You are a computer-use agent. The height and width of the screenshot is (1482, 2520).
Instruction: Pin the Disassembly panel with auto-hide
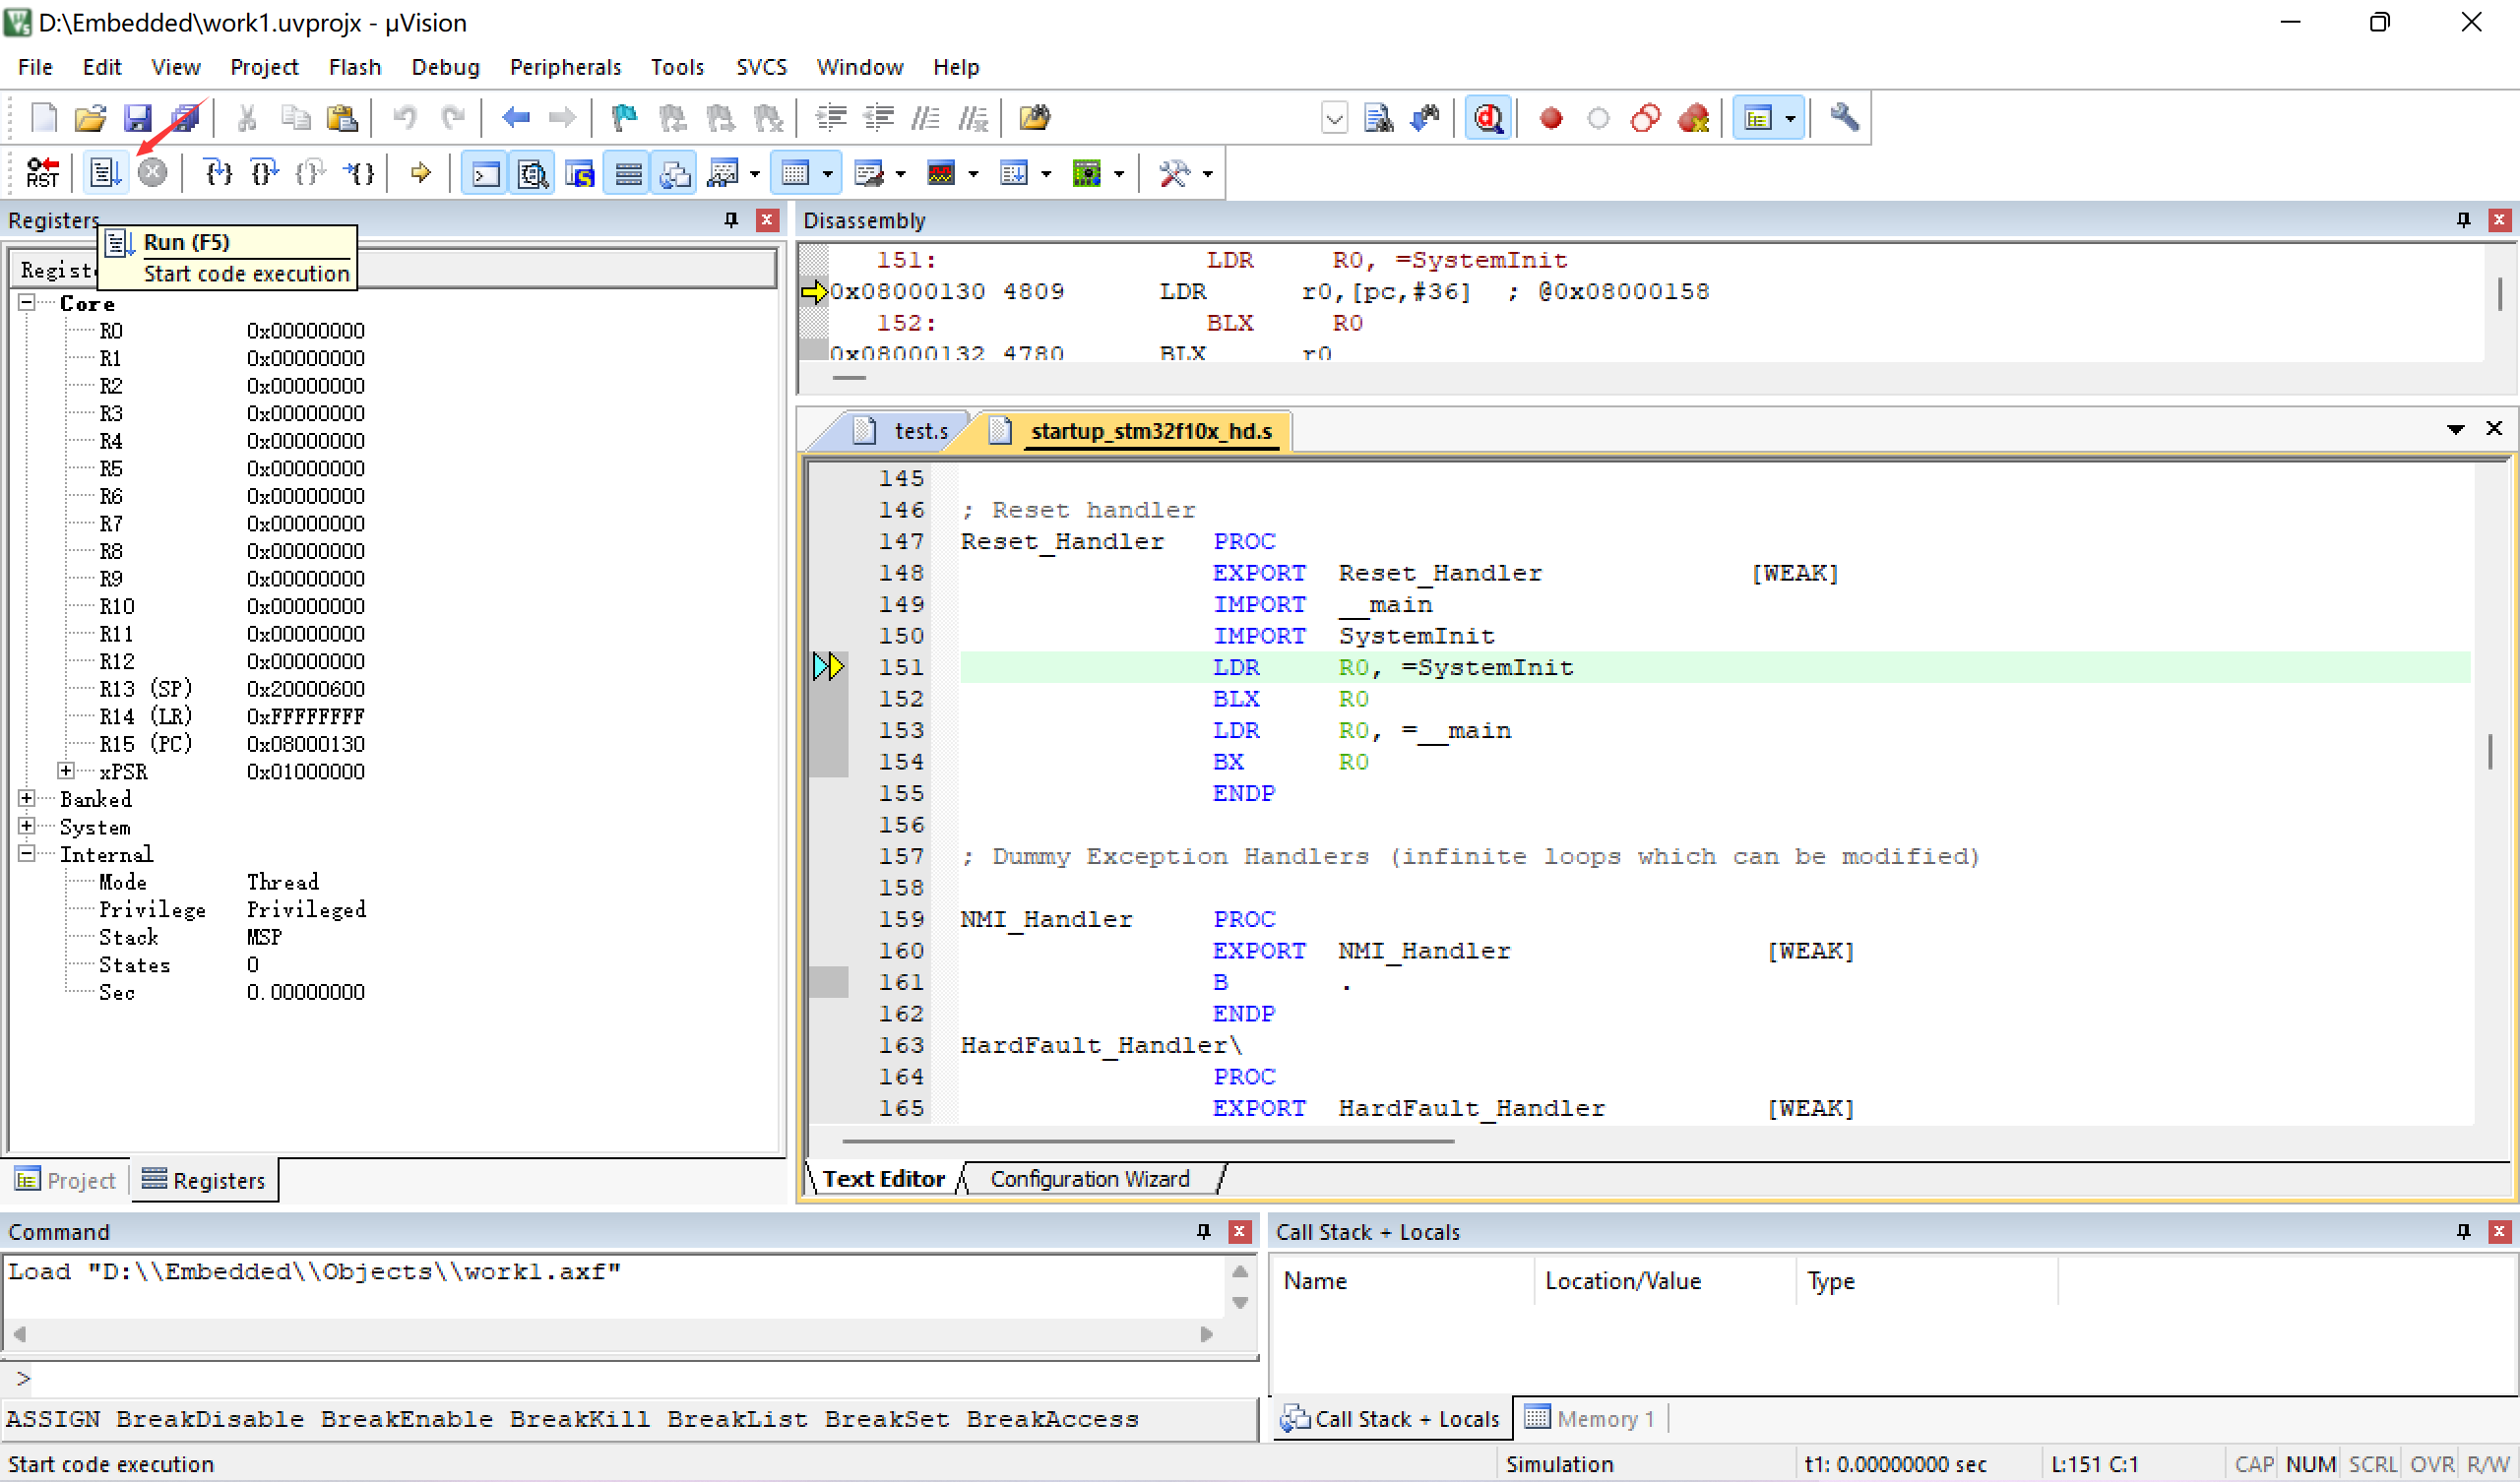2463,219
